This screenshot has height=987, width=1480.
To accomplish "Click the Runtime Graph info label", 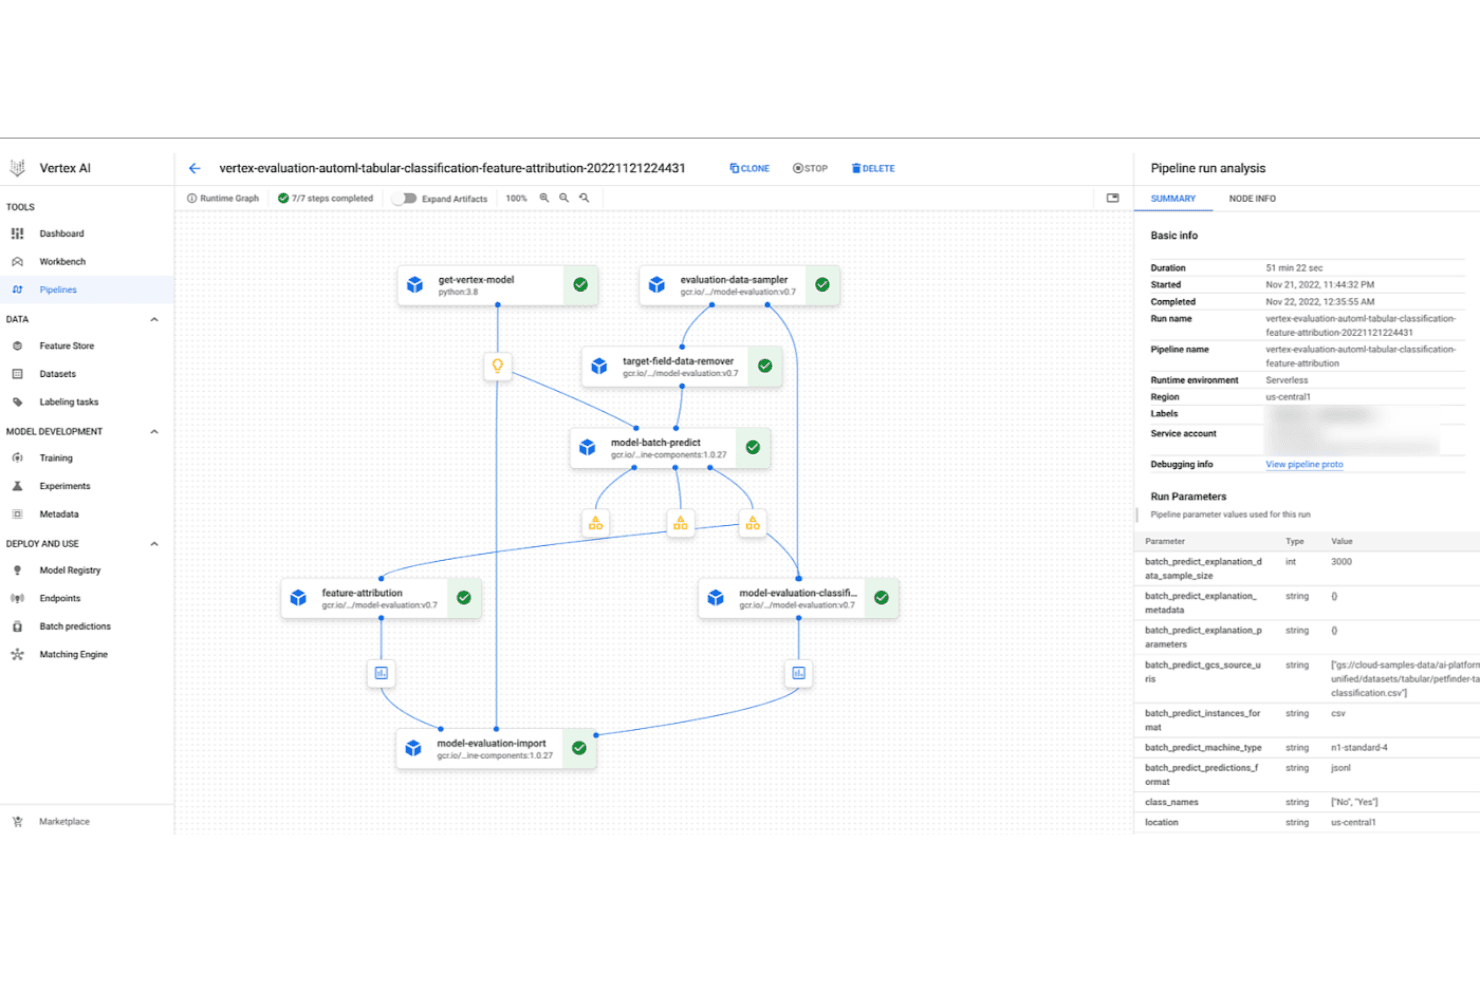I will pyautogui.click(x=223, y=198).
